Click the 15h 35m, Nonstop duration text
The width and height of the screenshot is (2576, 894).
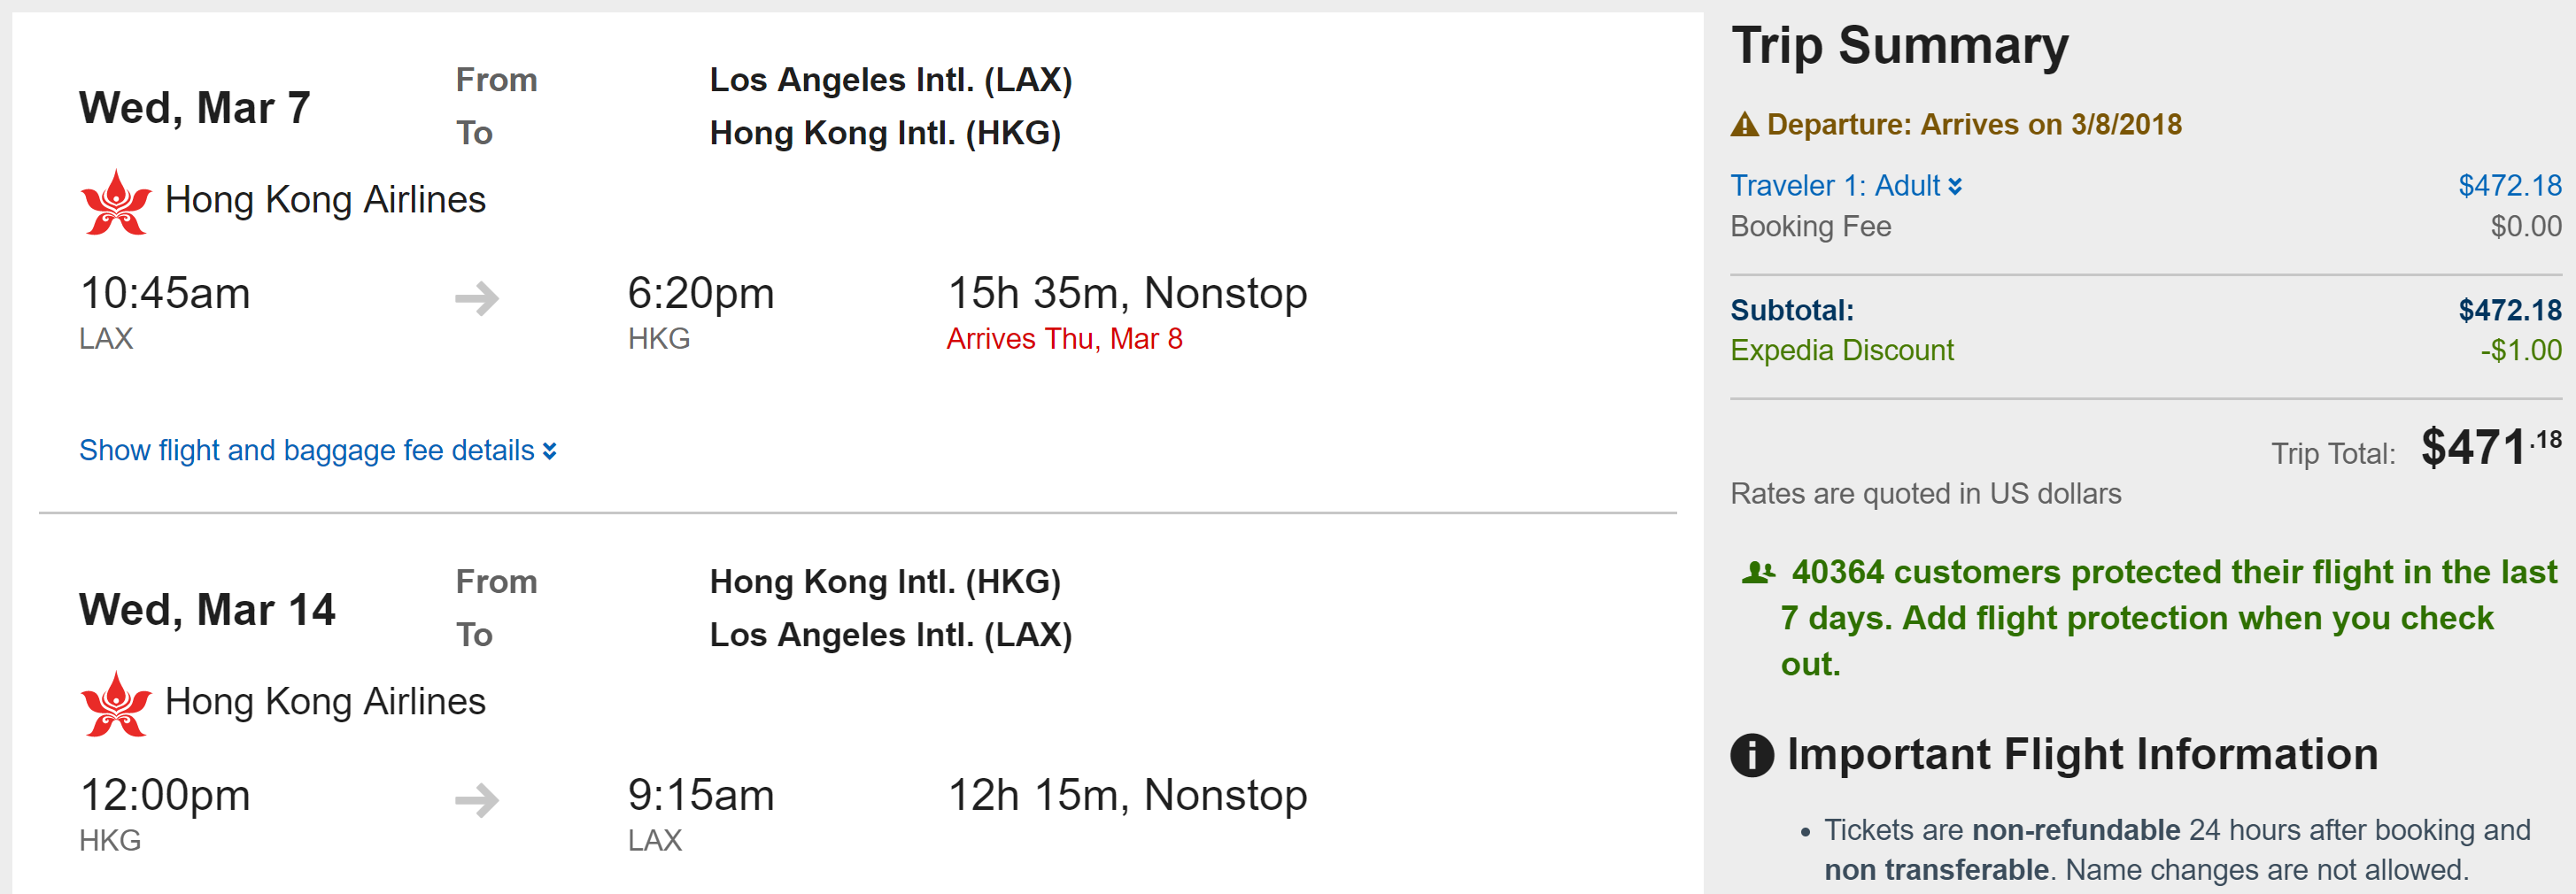coord(1127,294)
